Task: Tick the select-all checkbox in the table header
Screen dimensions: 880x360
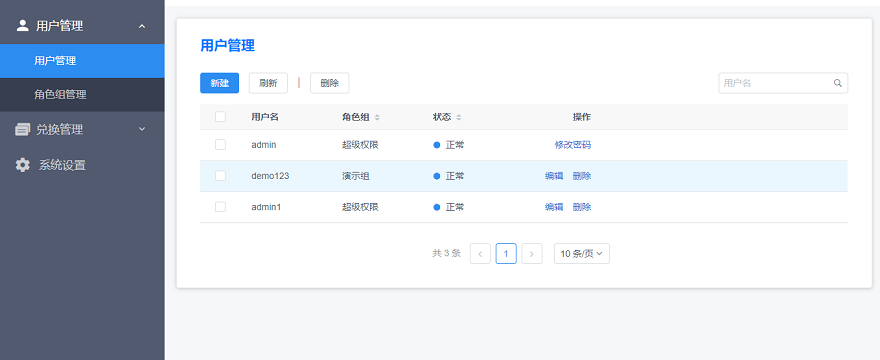Action: pyautogui.click(x=220, y=117)
